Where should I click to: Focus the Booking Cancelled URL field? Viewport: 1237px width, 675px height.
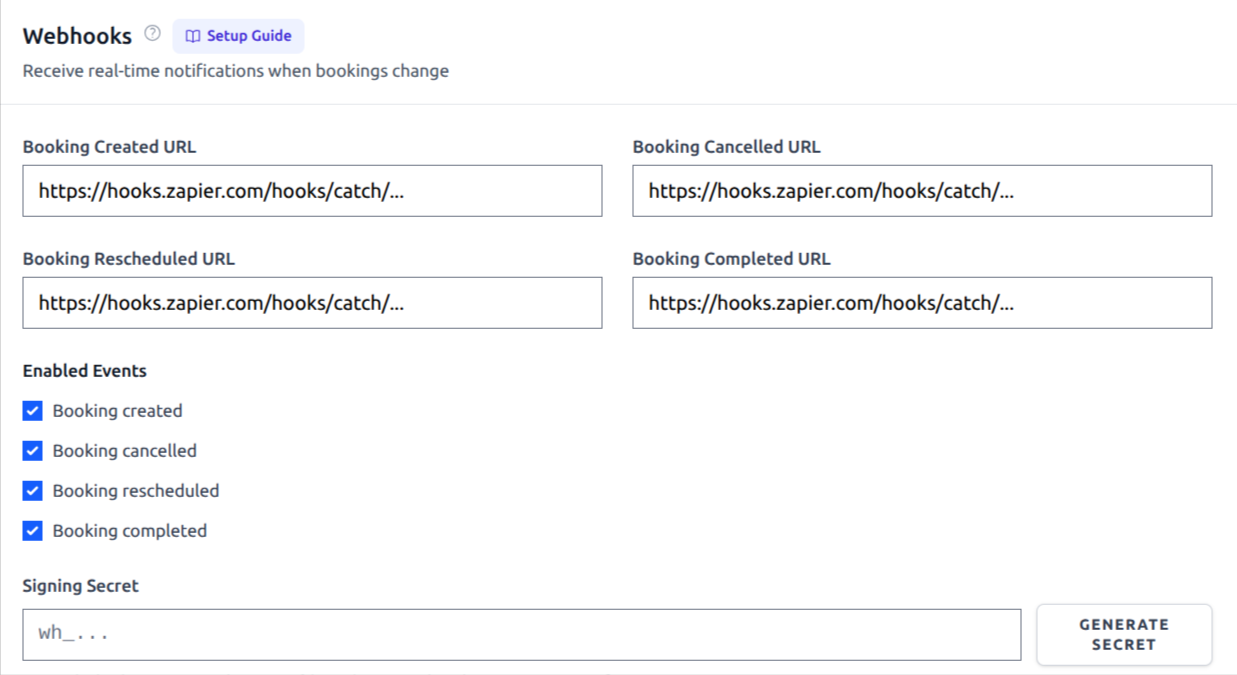tap(922, 191)
